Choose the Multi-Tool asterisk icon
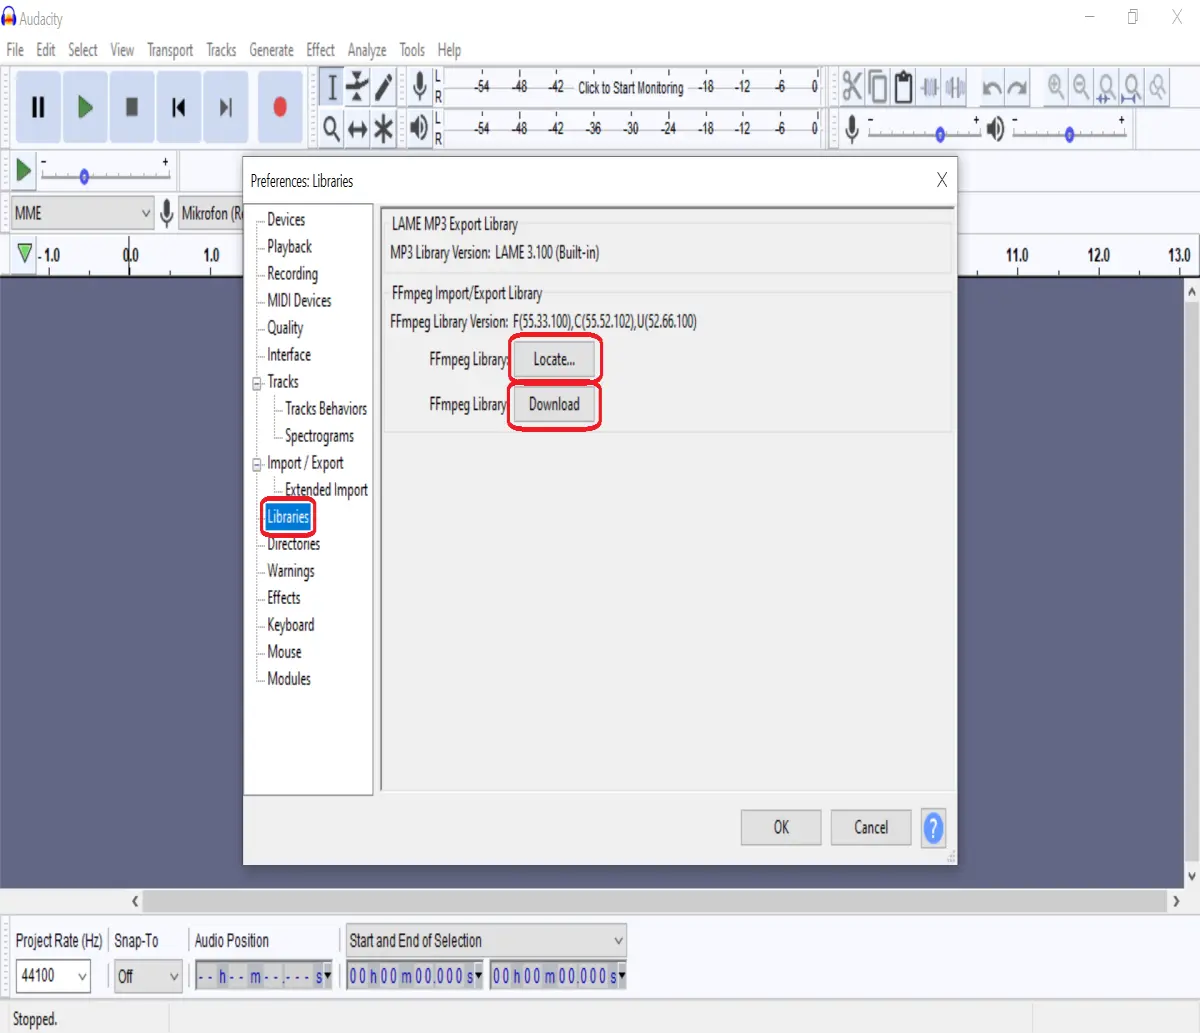Image resolution: width=1200 pixels, height=1033 pixels. [383, 127]
